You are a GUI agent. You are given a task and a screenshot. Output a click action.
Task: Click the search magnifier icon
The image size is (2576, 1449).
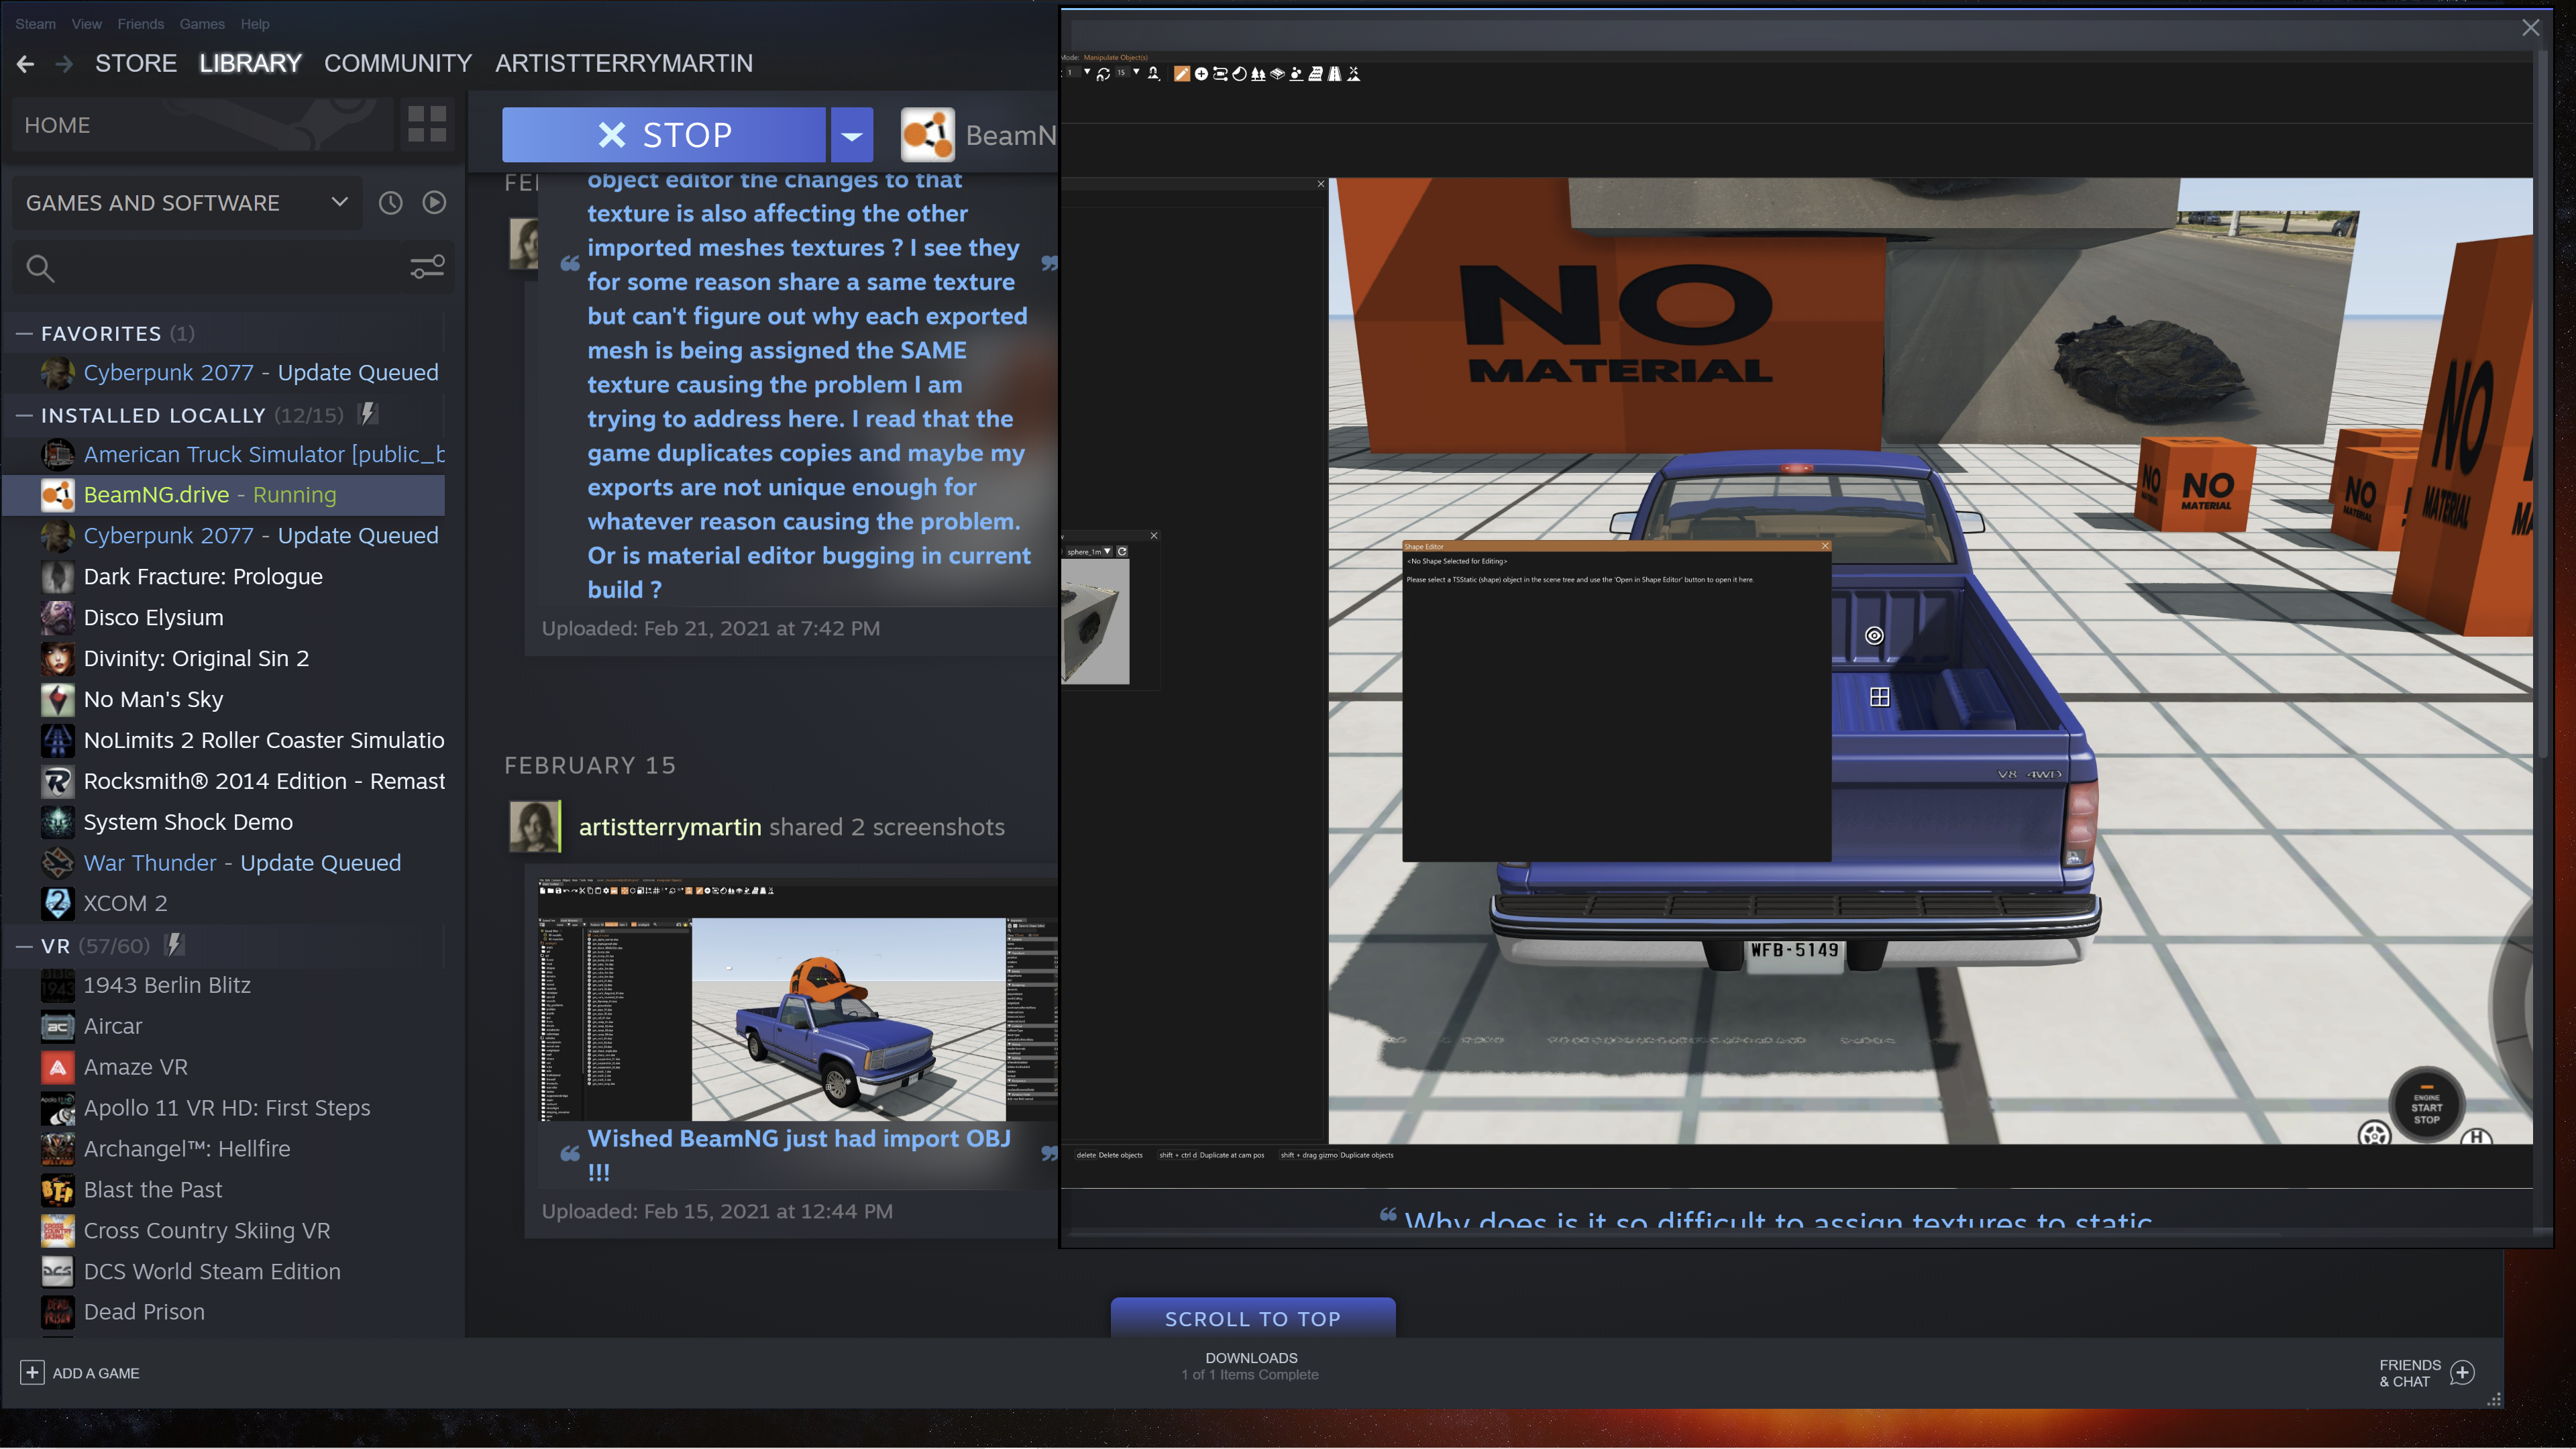click(x=40, y=268)
